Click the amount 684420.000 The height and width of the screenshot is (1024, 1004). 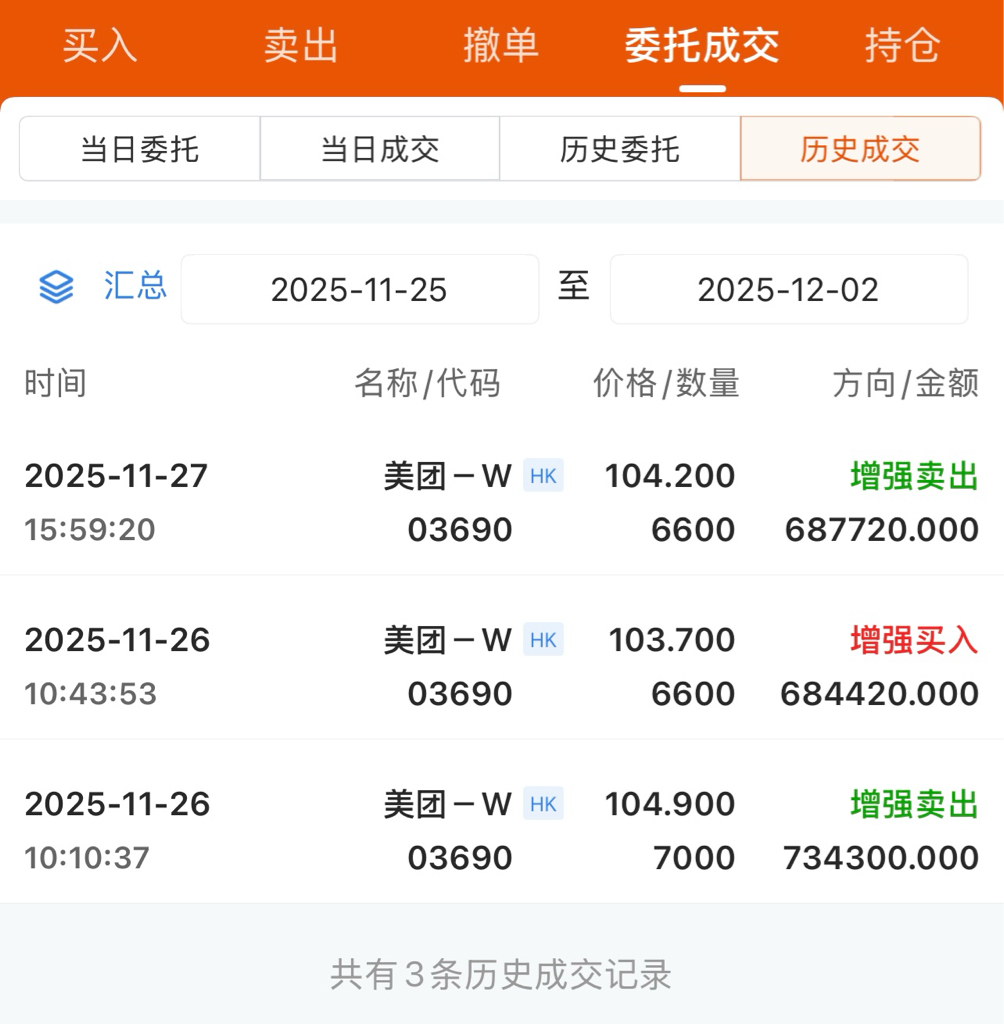click(x=880, y=694)
